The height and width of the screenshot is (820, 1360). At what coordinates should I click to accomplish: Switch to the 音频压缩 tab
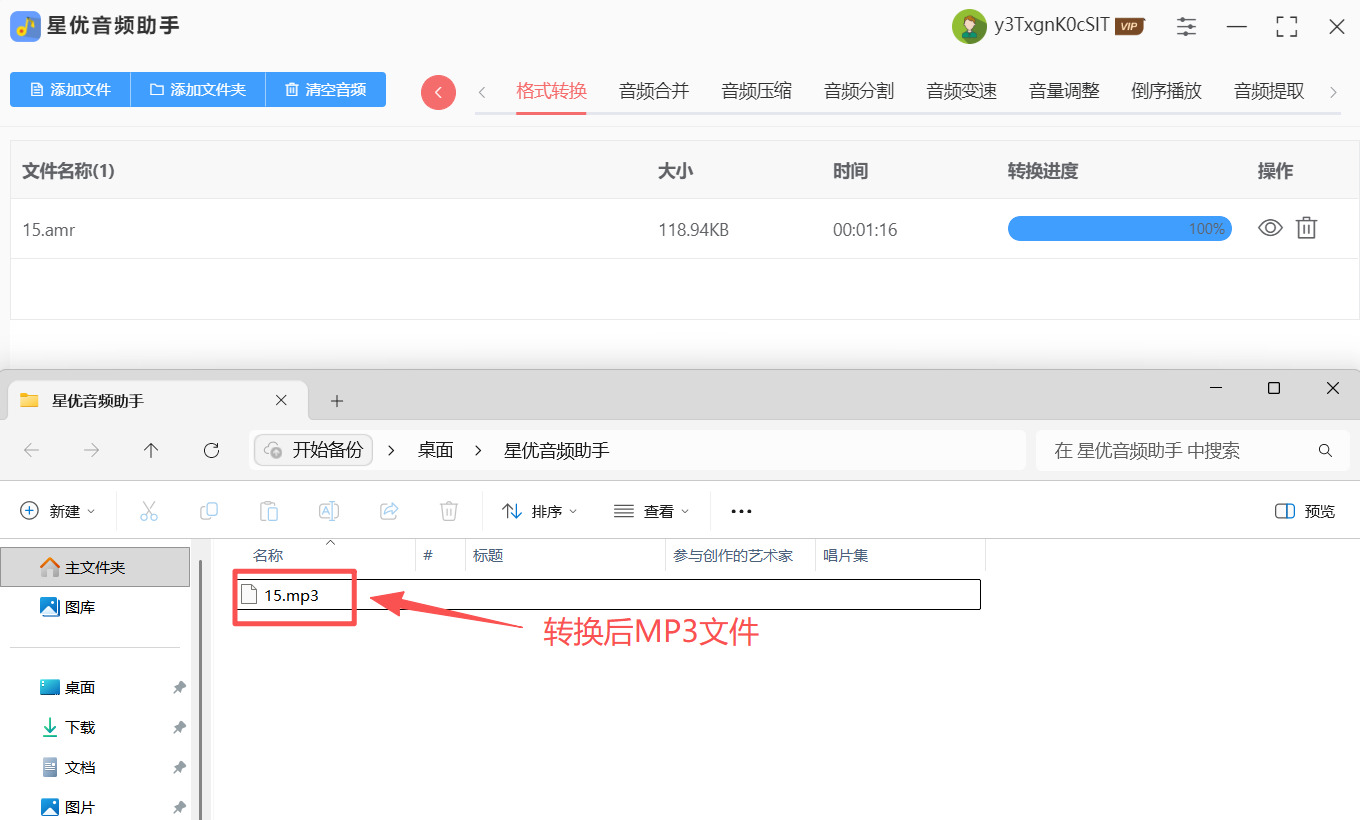point(756,92)
